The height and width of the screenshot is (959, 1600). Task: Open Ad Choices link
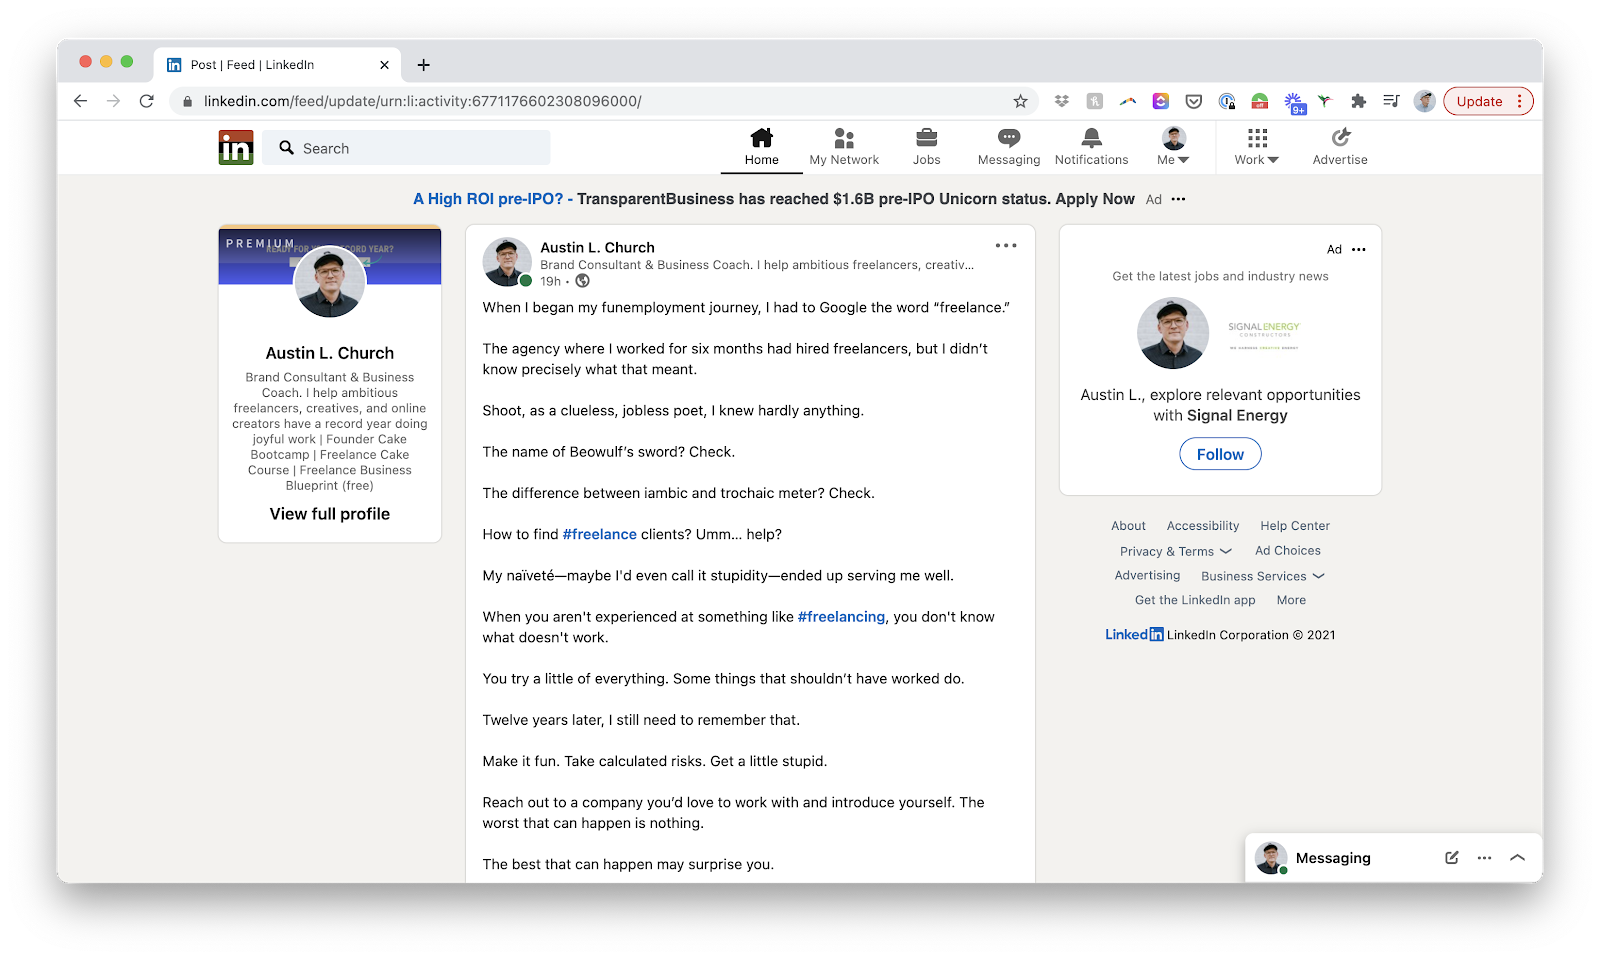tap(1288, 551)
